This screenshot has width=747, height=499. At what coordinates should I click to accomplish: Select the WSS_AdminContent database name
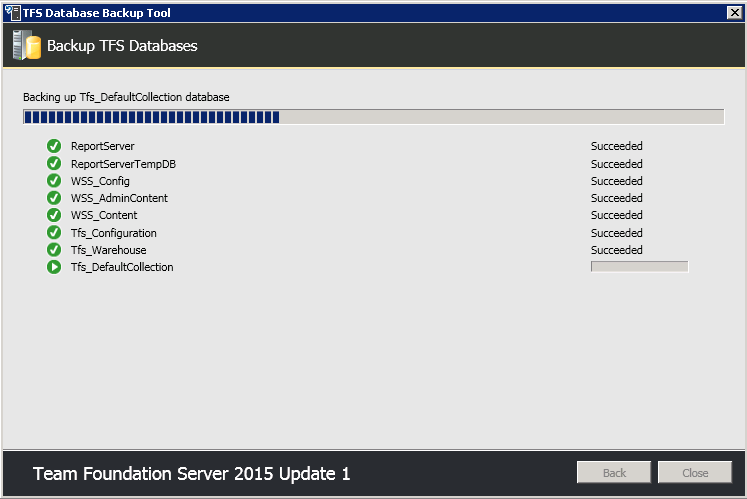(119, 198)
